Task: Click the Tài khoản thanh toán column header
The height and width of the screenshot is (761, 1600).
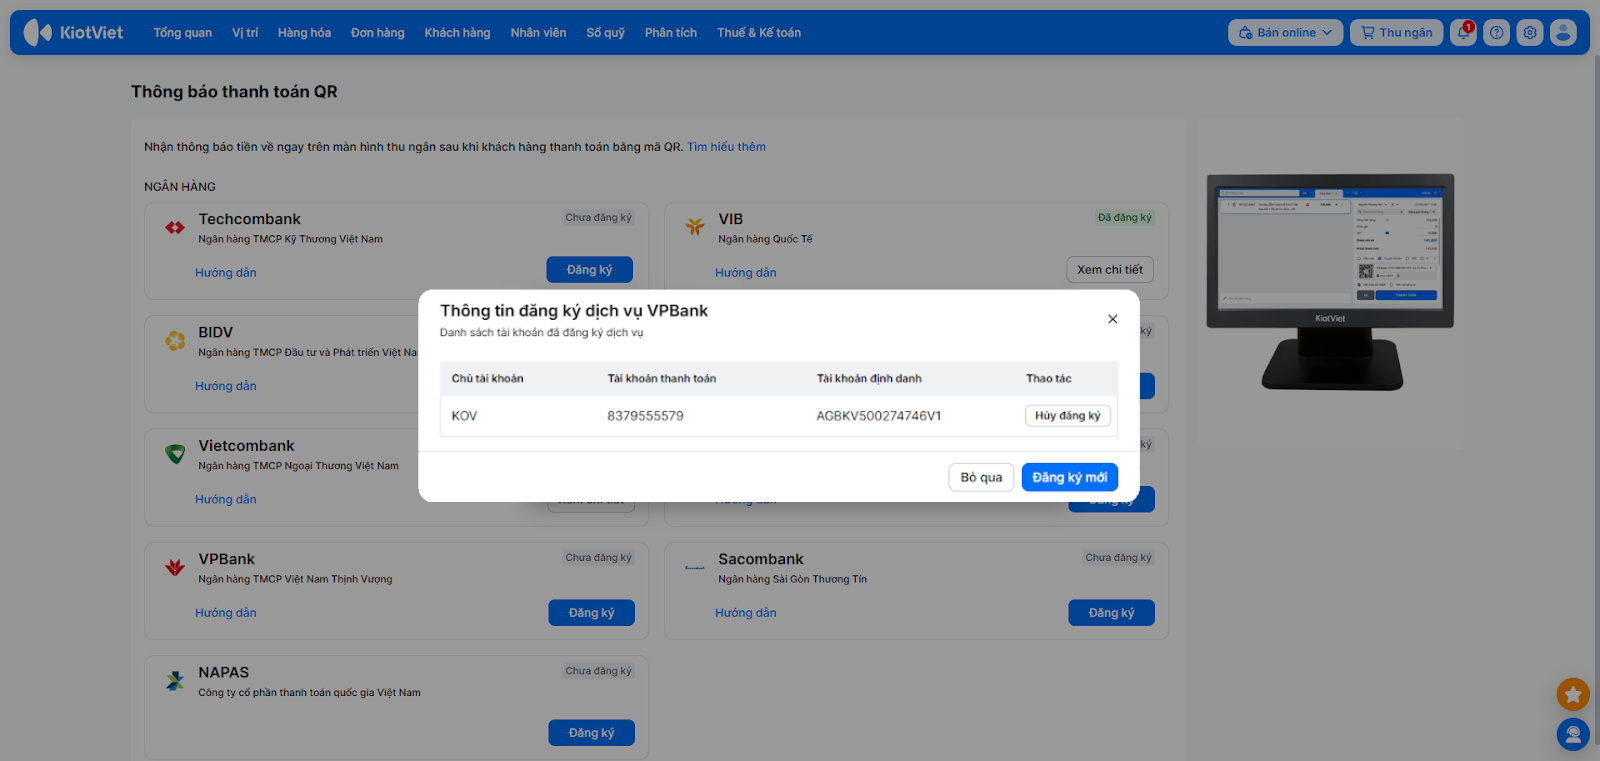Action: pyautogui.click(x=662, y=379)
